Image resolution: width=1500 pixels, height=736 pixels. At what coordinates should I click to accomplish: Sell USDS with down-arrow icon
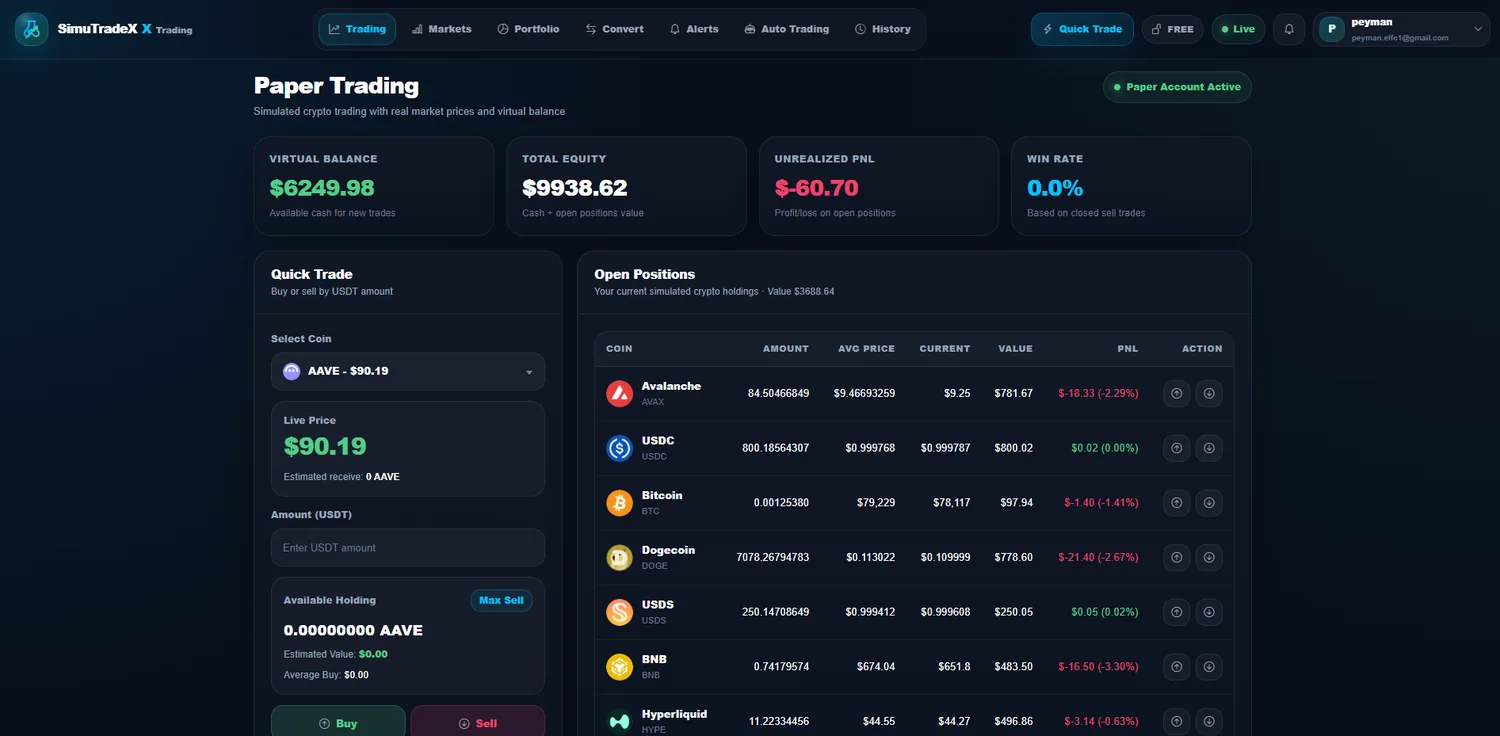point(1209,612)
